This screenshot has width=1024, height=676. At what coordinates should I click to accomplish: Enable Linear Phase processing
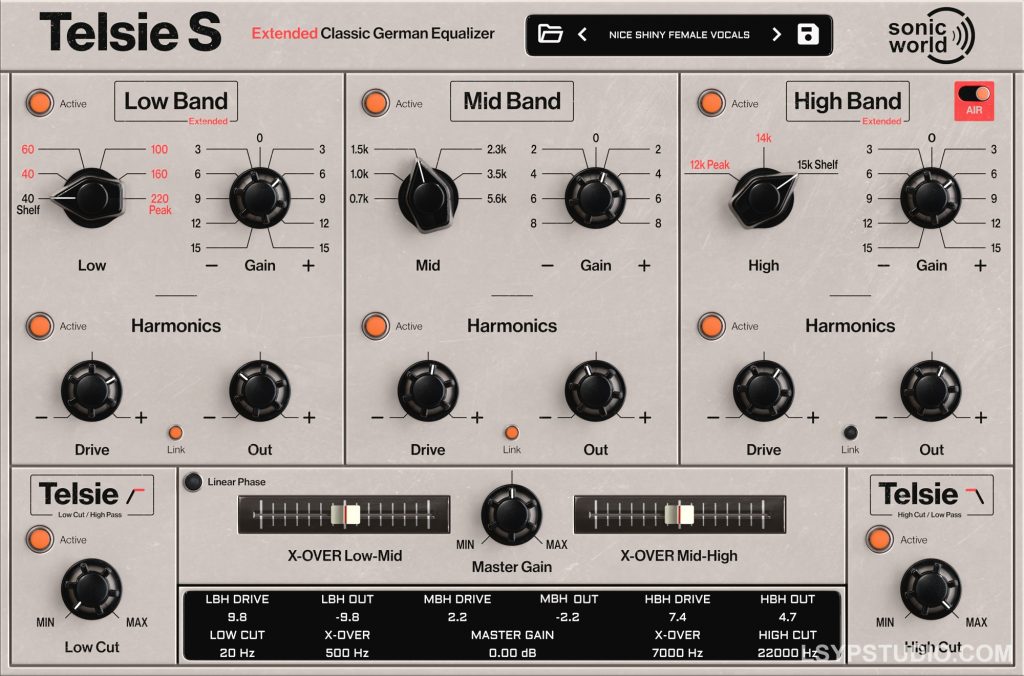pyautogui.click(x=193, y=481)
